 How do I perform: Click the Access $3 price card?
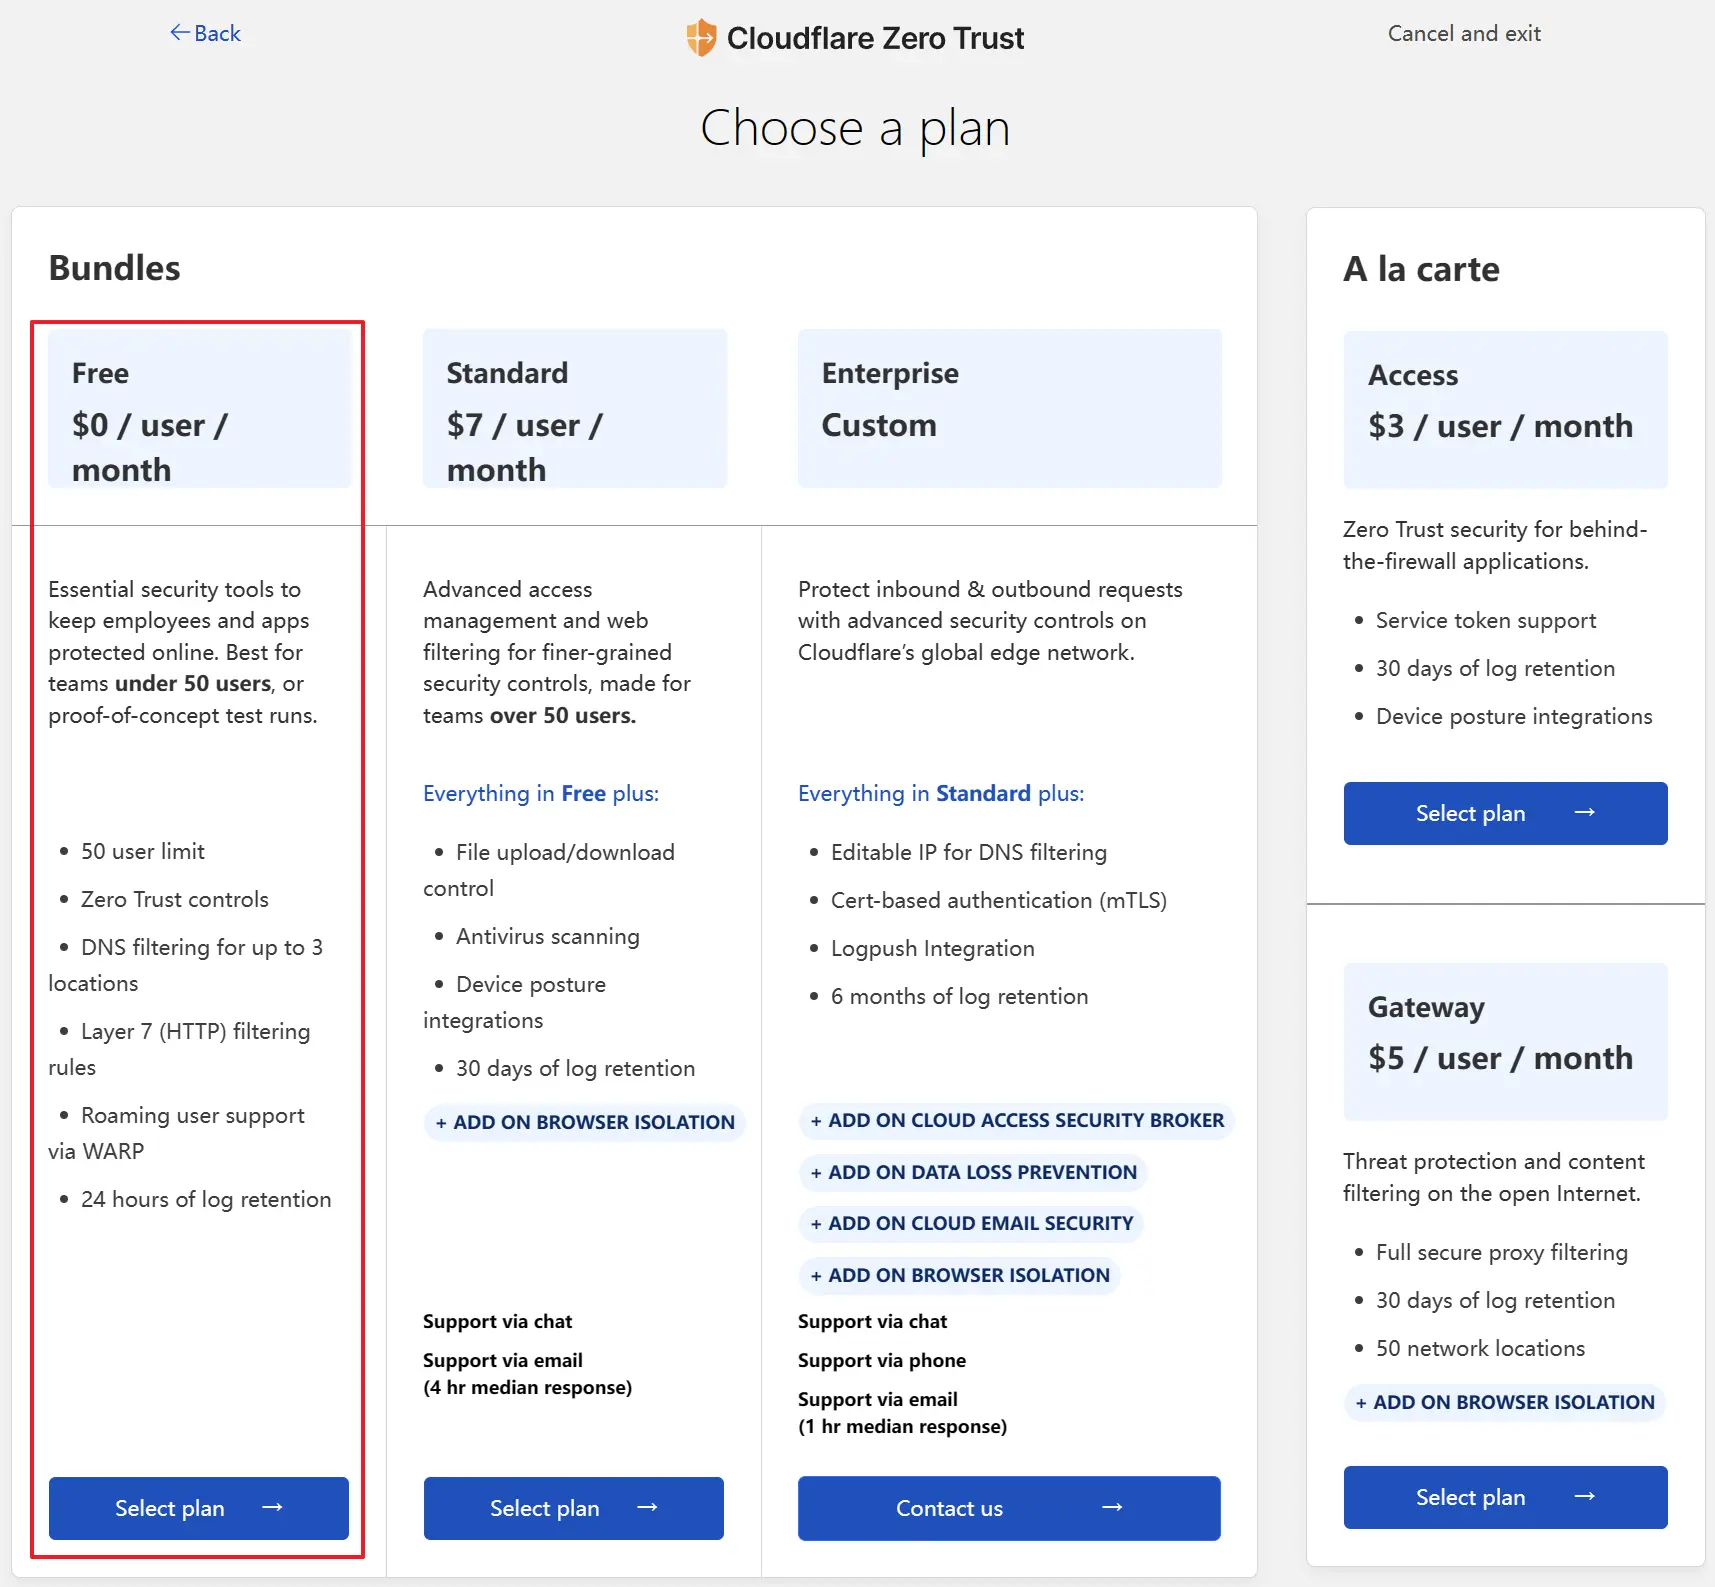pyautogui.click(x=1506, y=409)
